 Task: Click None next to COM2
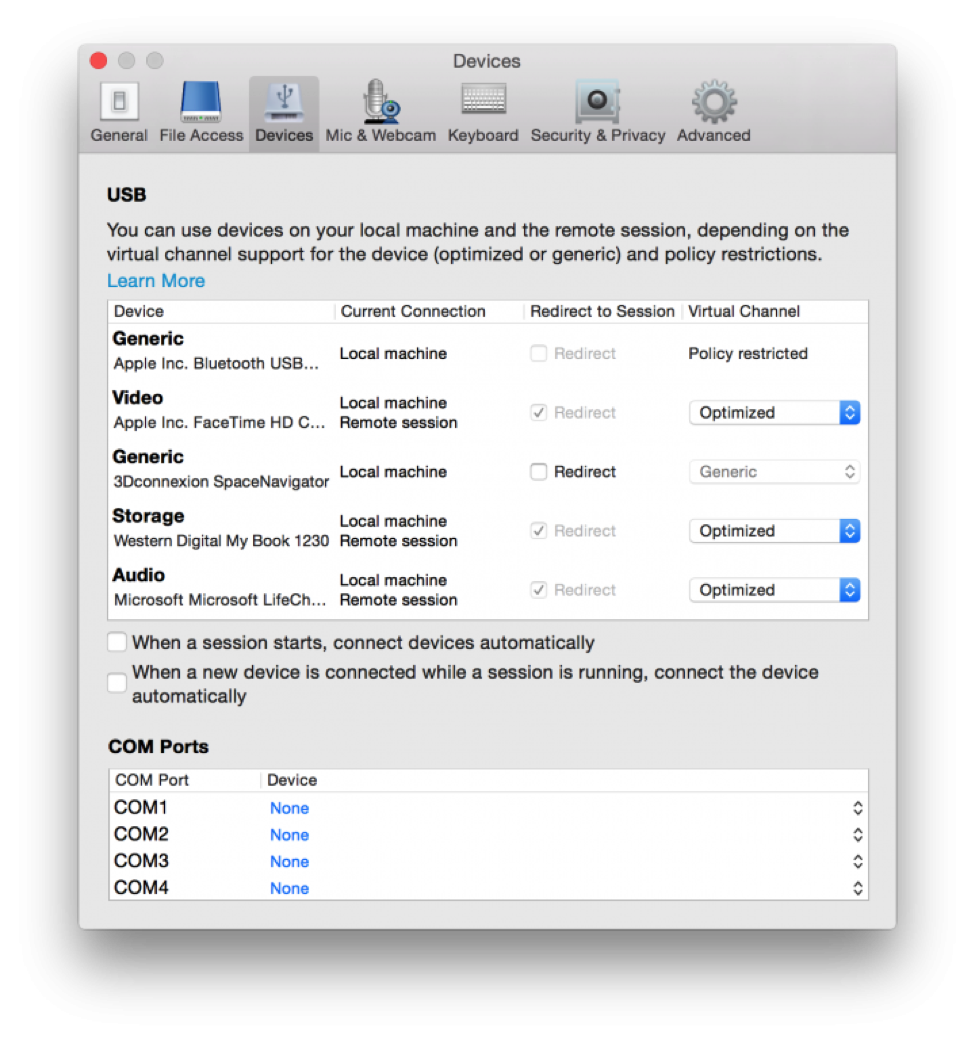[x=289, y=834]
